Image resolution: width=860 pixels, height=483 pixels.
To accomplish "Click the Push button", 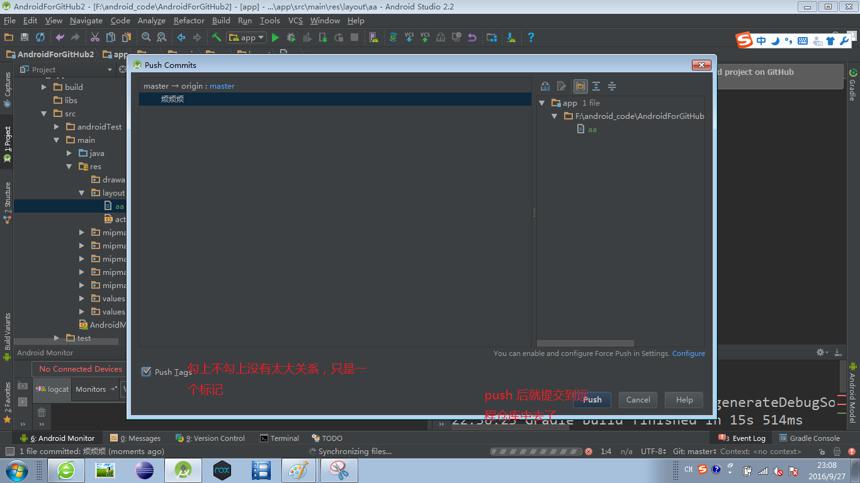I will click(592, 400).
